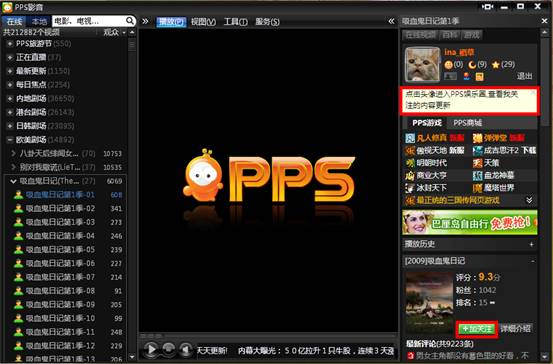Click the gray card icon under username

click(450, 76)
